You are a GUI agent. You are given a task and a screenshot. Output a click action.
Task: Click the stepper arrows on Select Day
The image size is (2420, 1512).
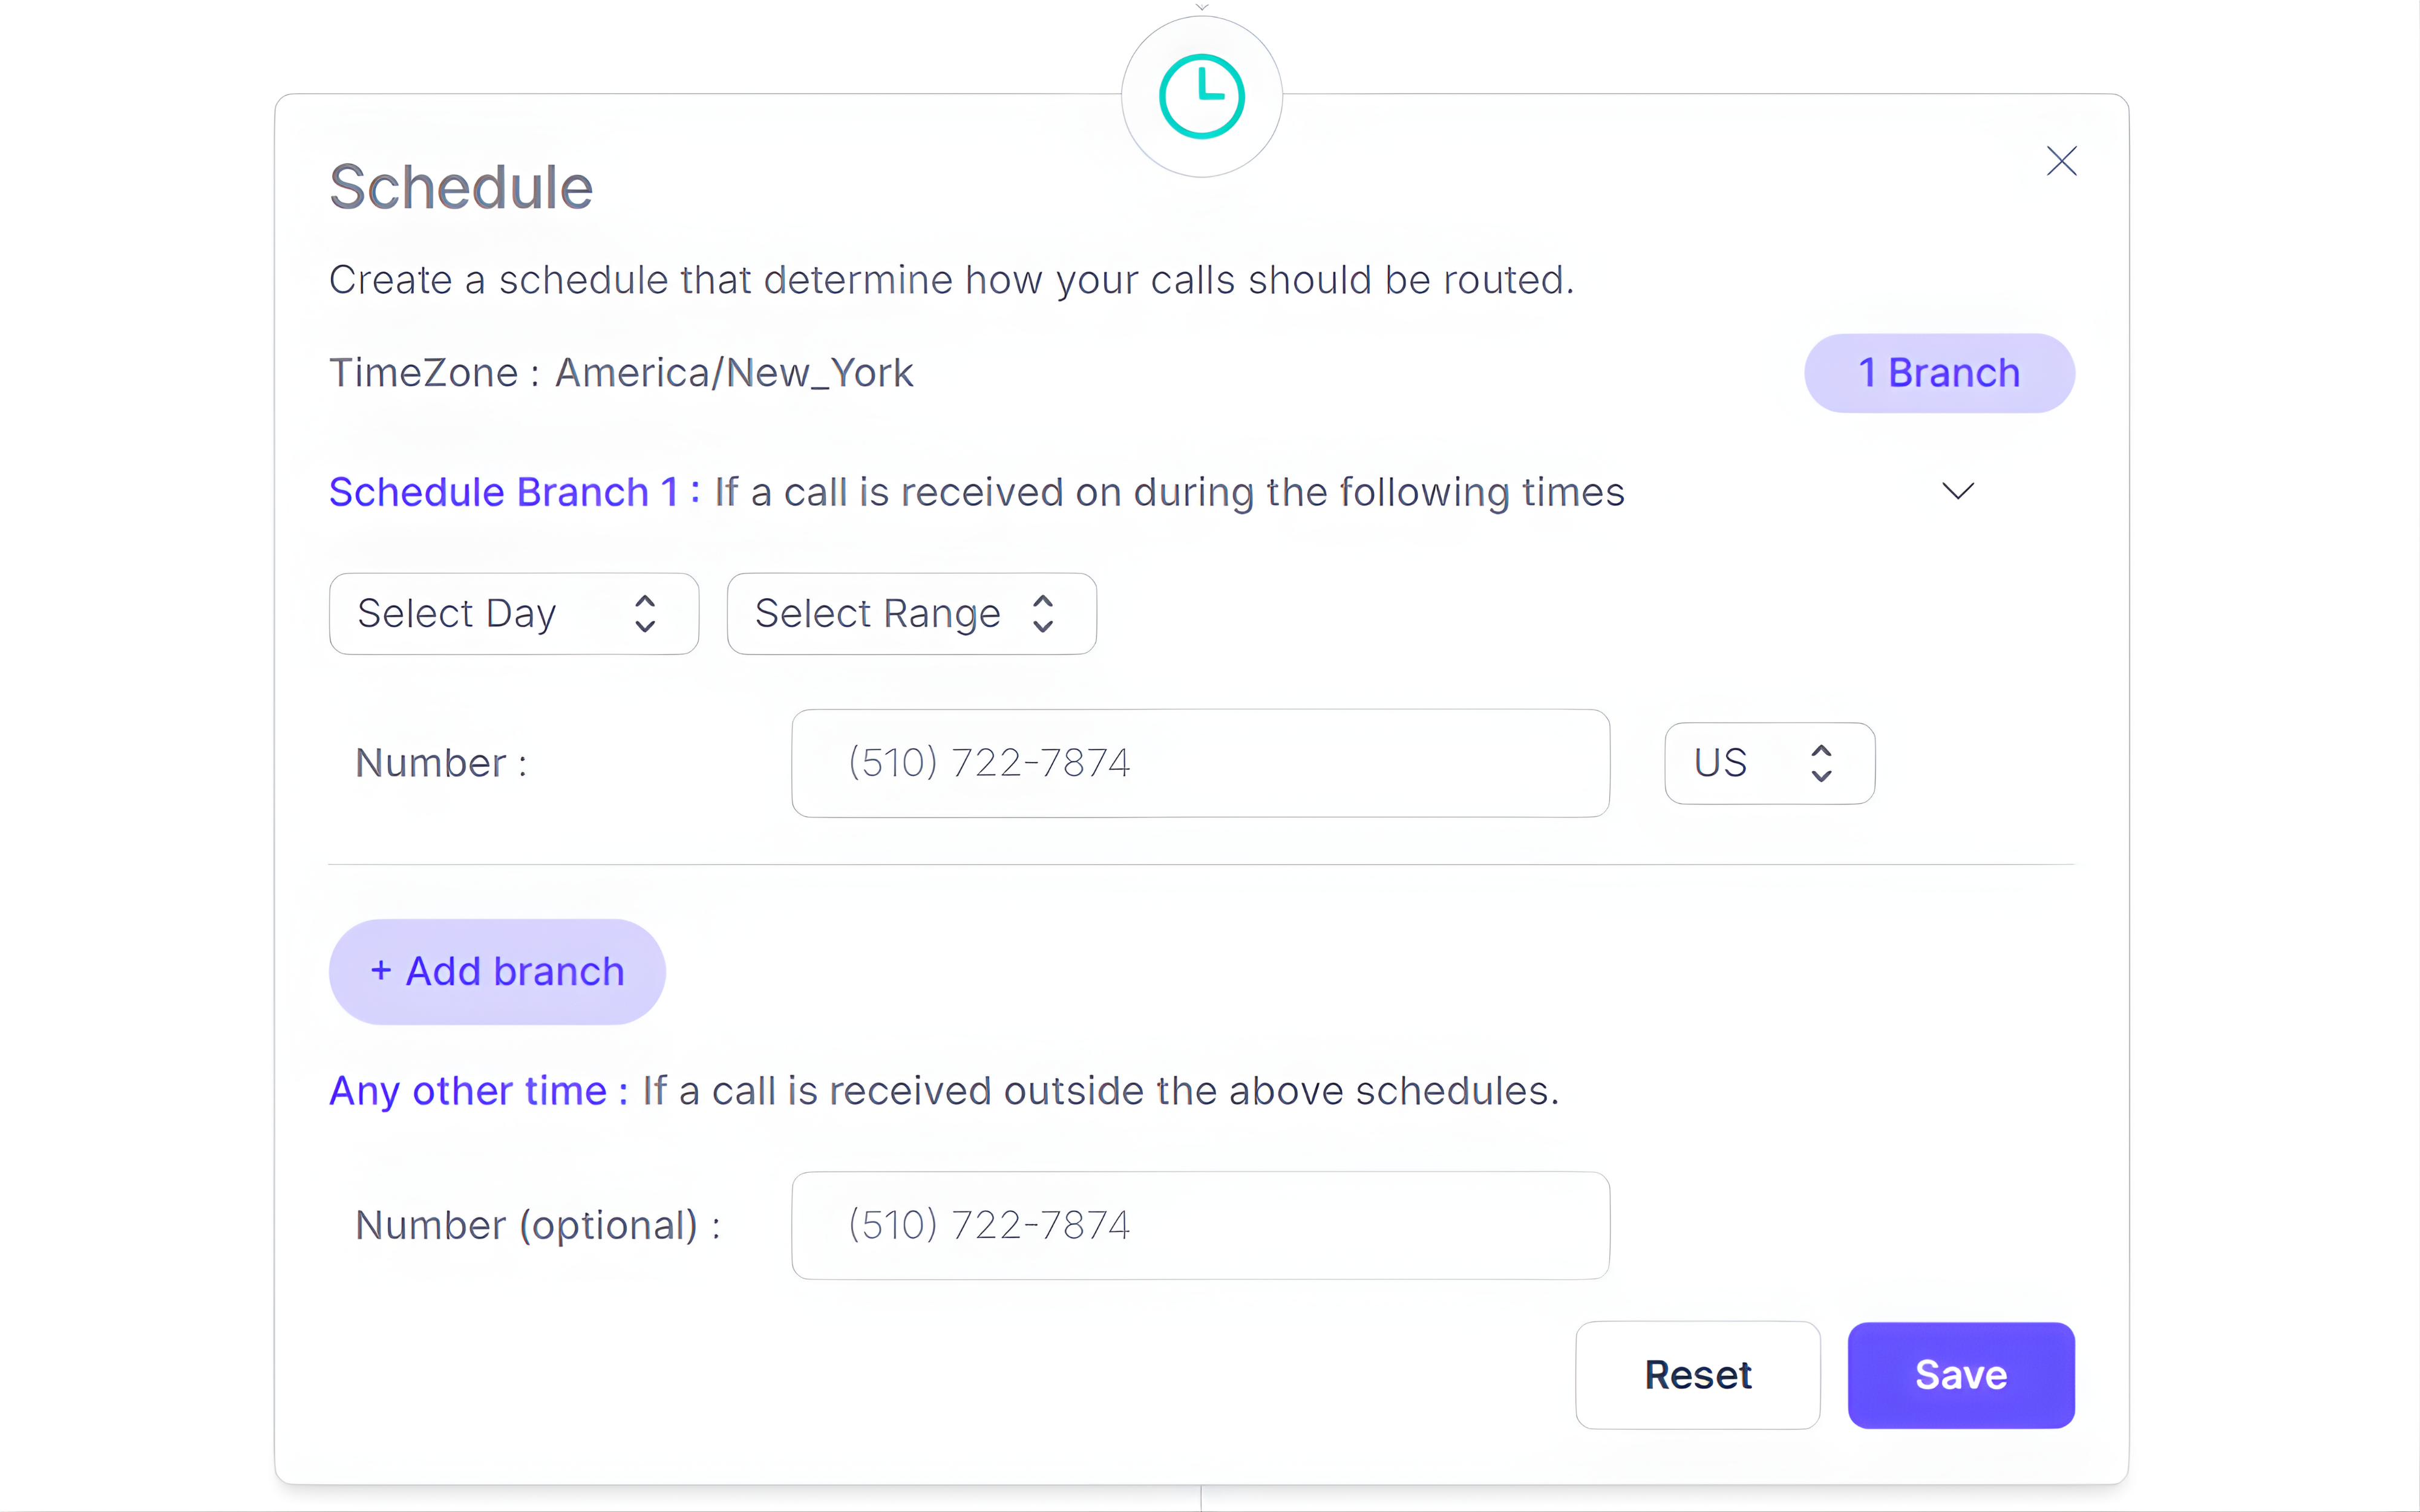coord(646,613)
